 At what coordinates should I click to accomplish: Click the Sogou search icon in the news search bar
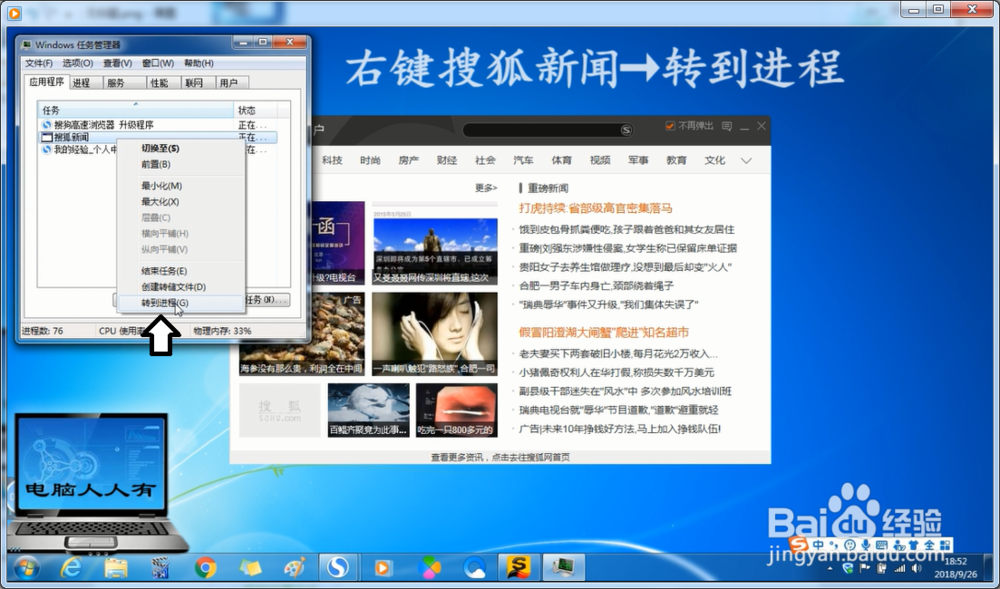click(x=626, y=130)
